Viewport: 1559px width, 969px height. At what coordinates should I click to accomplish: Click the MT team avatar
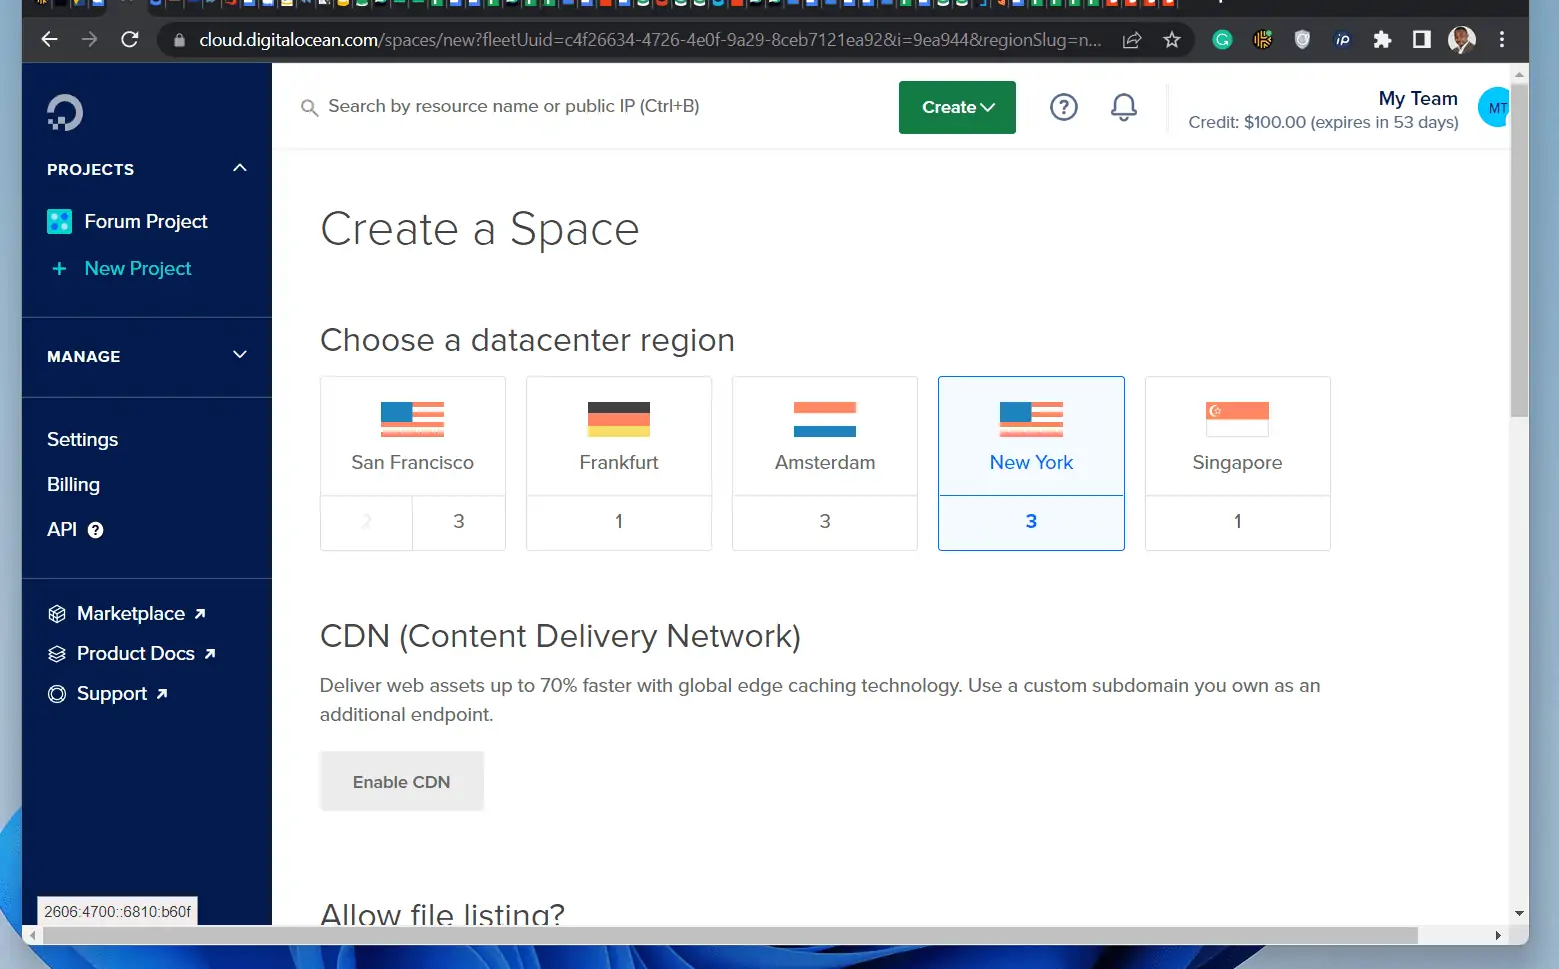tap(1494, 107)
